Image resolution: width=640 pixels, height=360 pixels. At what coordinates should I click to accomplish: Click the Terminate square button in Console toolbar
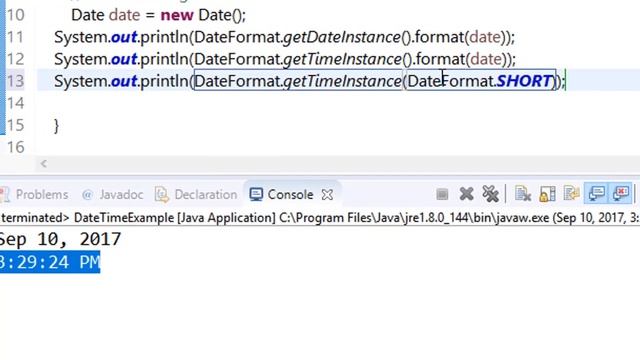(442, 194)
